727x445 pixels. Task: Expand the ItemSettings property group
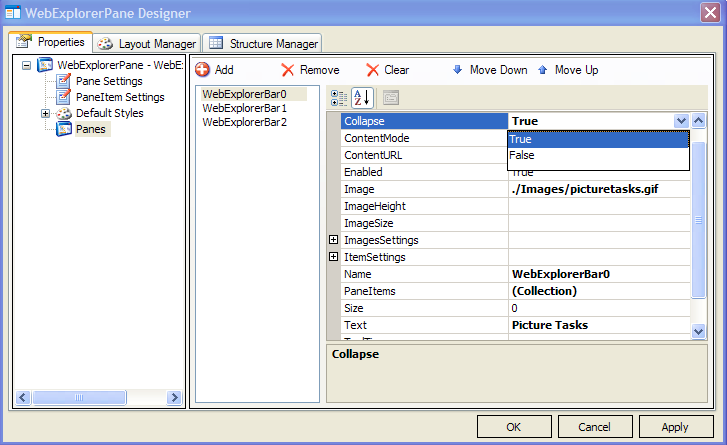(333, 257)
